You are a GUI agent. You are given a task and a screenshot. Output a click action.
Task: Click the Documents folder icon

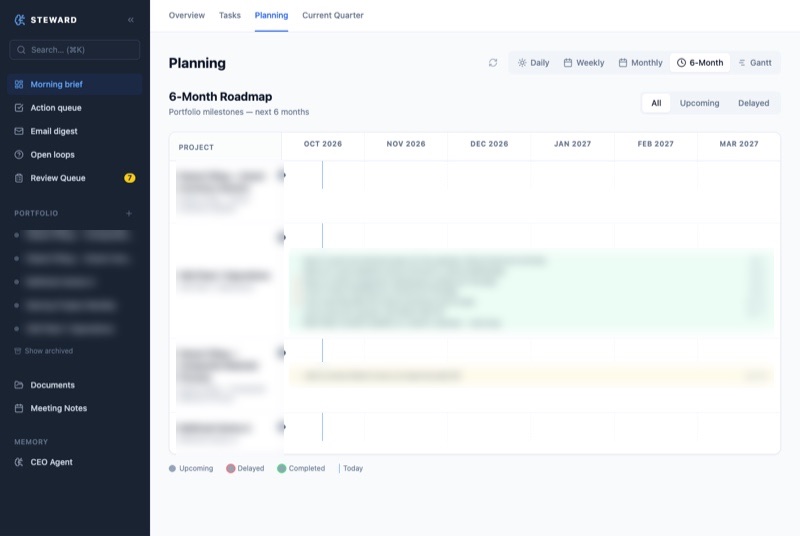19,385
